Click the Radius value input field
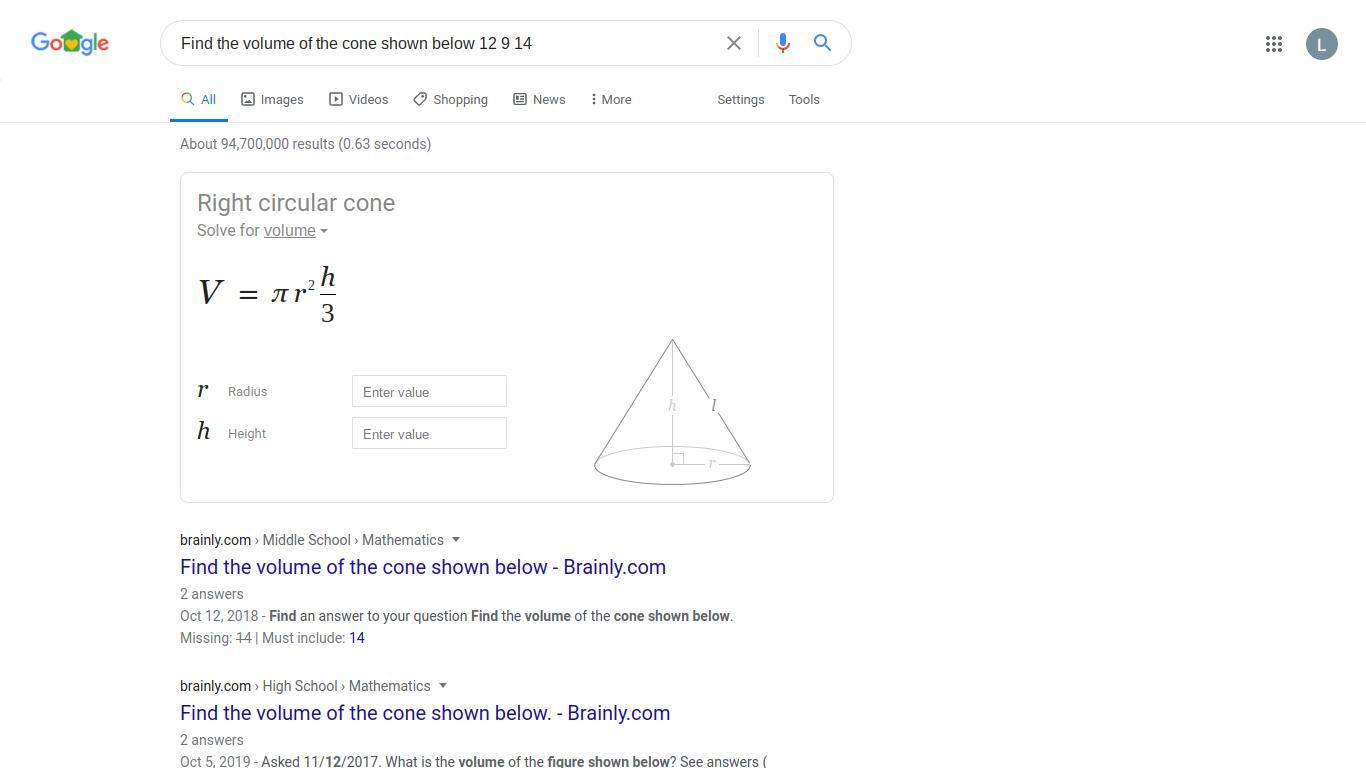This screenshot has height=768, width=1366. point(429,391)
